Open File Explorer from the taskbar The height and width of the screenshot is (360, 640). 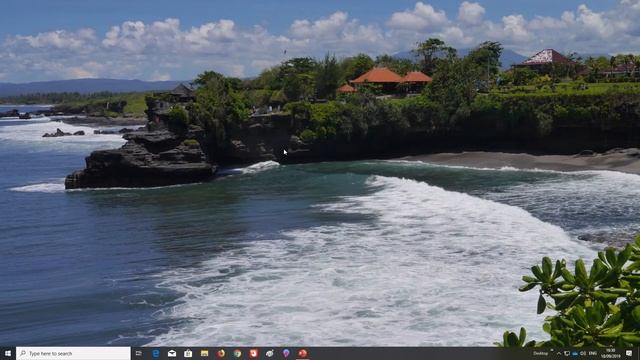[x=204, y=353]
